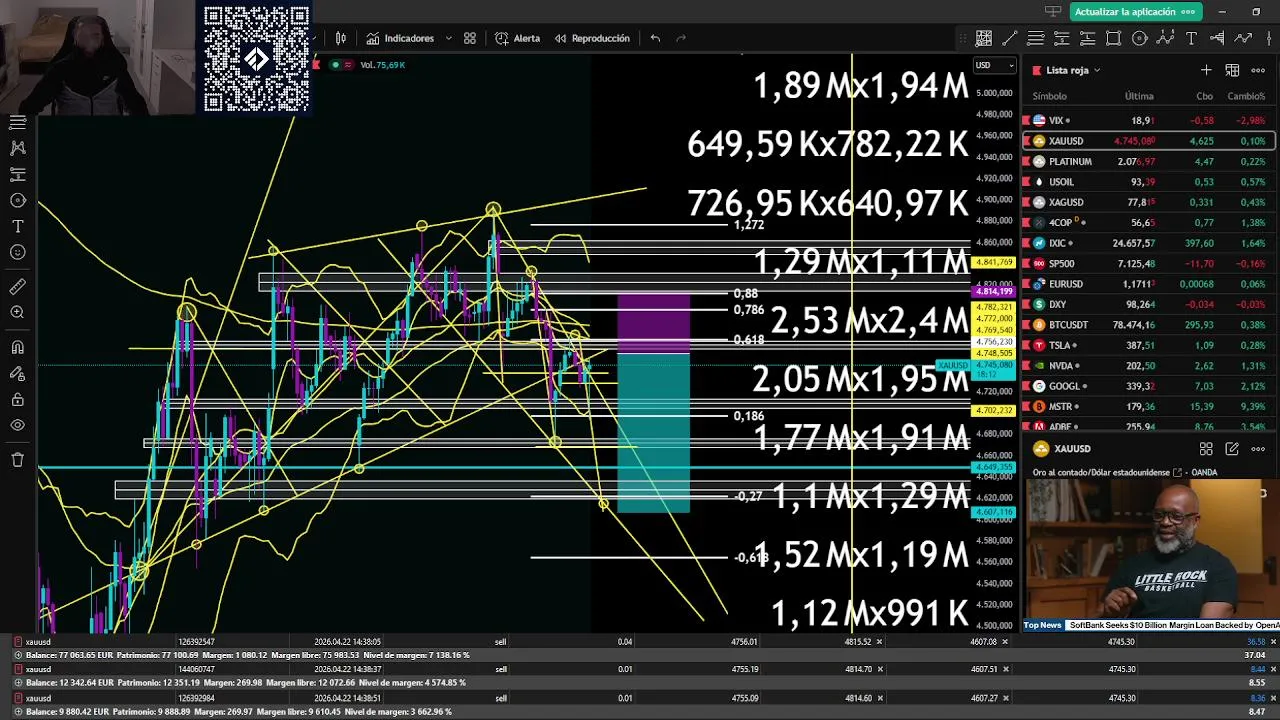
Task: Select TSLA in the watchlist
Action: click(x=1148, y=345)
